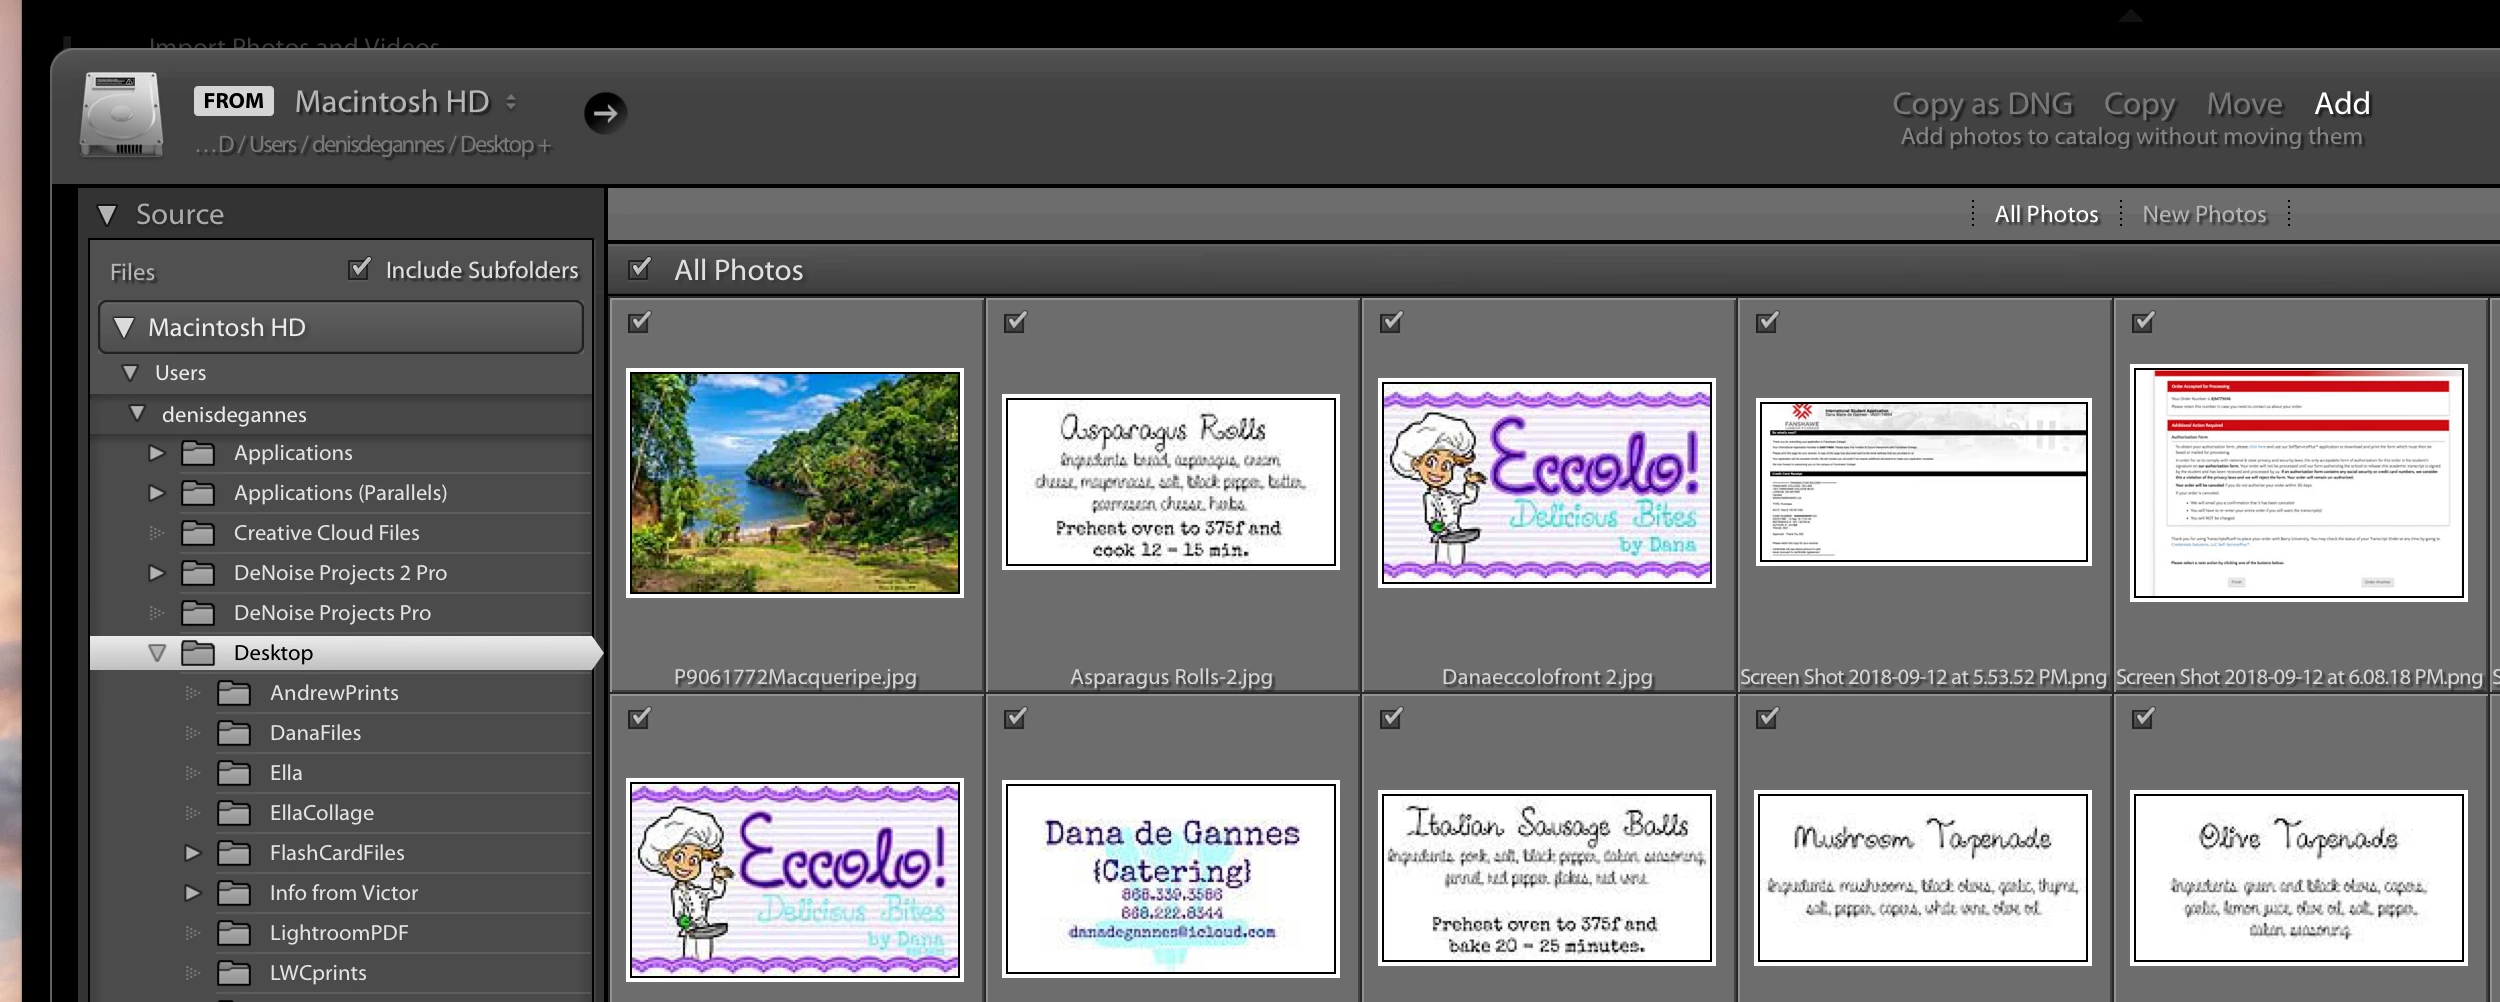The image size is (2500, 1002).
Task: Click the Creative Cloud Files folder icon
Action: click(x=198, y=533)
